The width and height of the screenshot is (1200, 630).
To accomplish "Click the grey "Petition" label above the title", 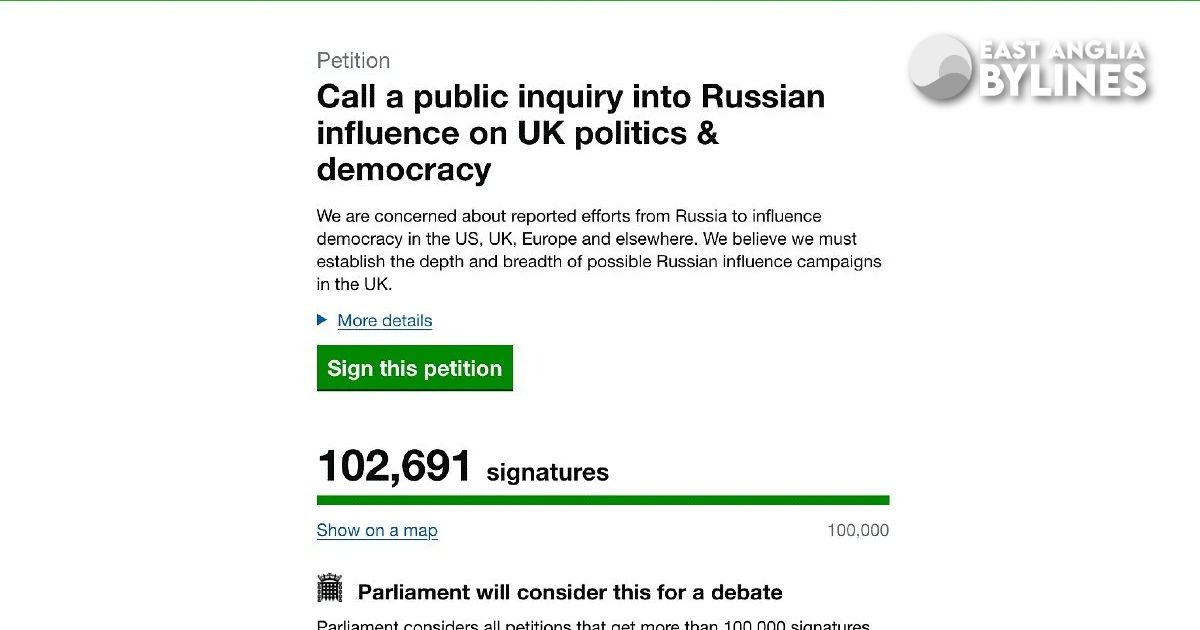I will [353, 61].
